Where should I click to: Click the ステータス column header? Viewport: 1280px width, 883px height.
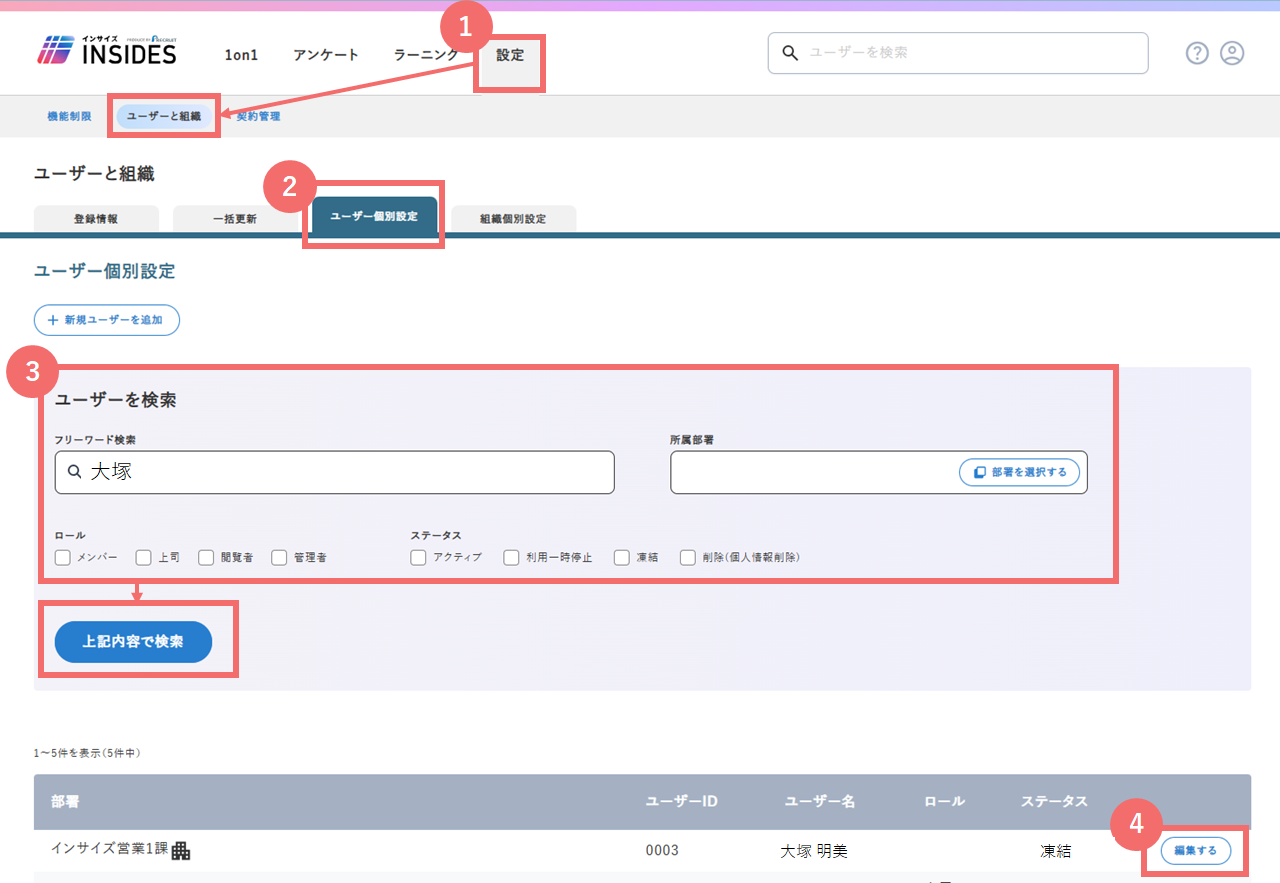pos(1054,802)
